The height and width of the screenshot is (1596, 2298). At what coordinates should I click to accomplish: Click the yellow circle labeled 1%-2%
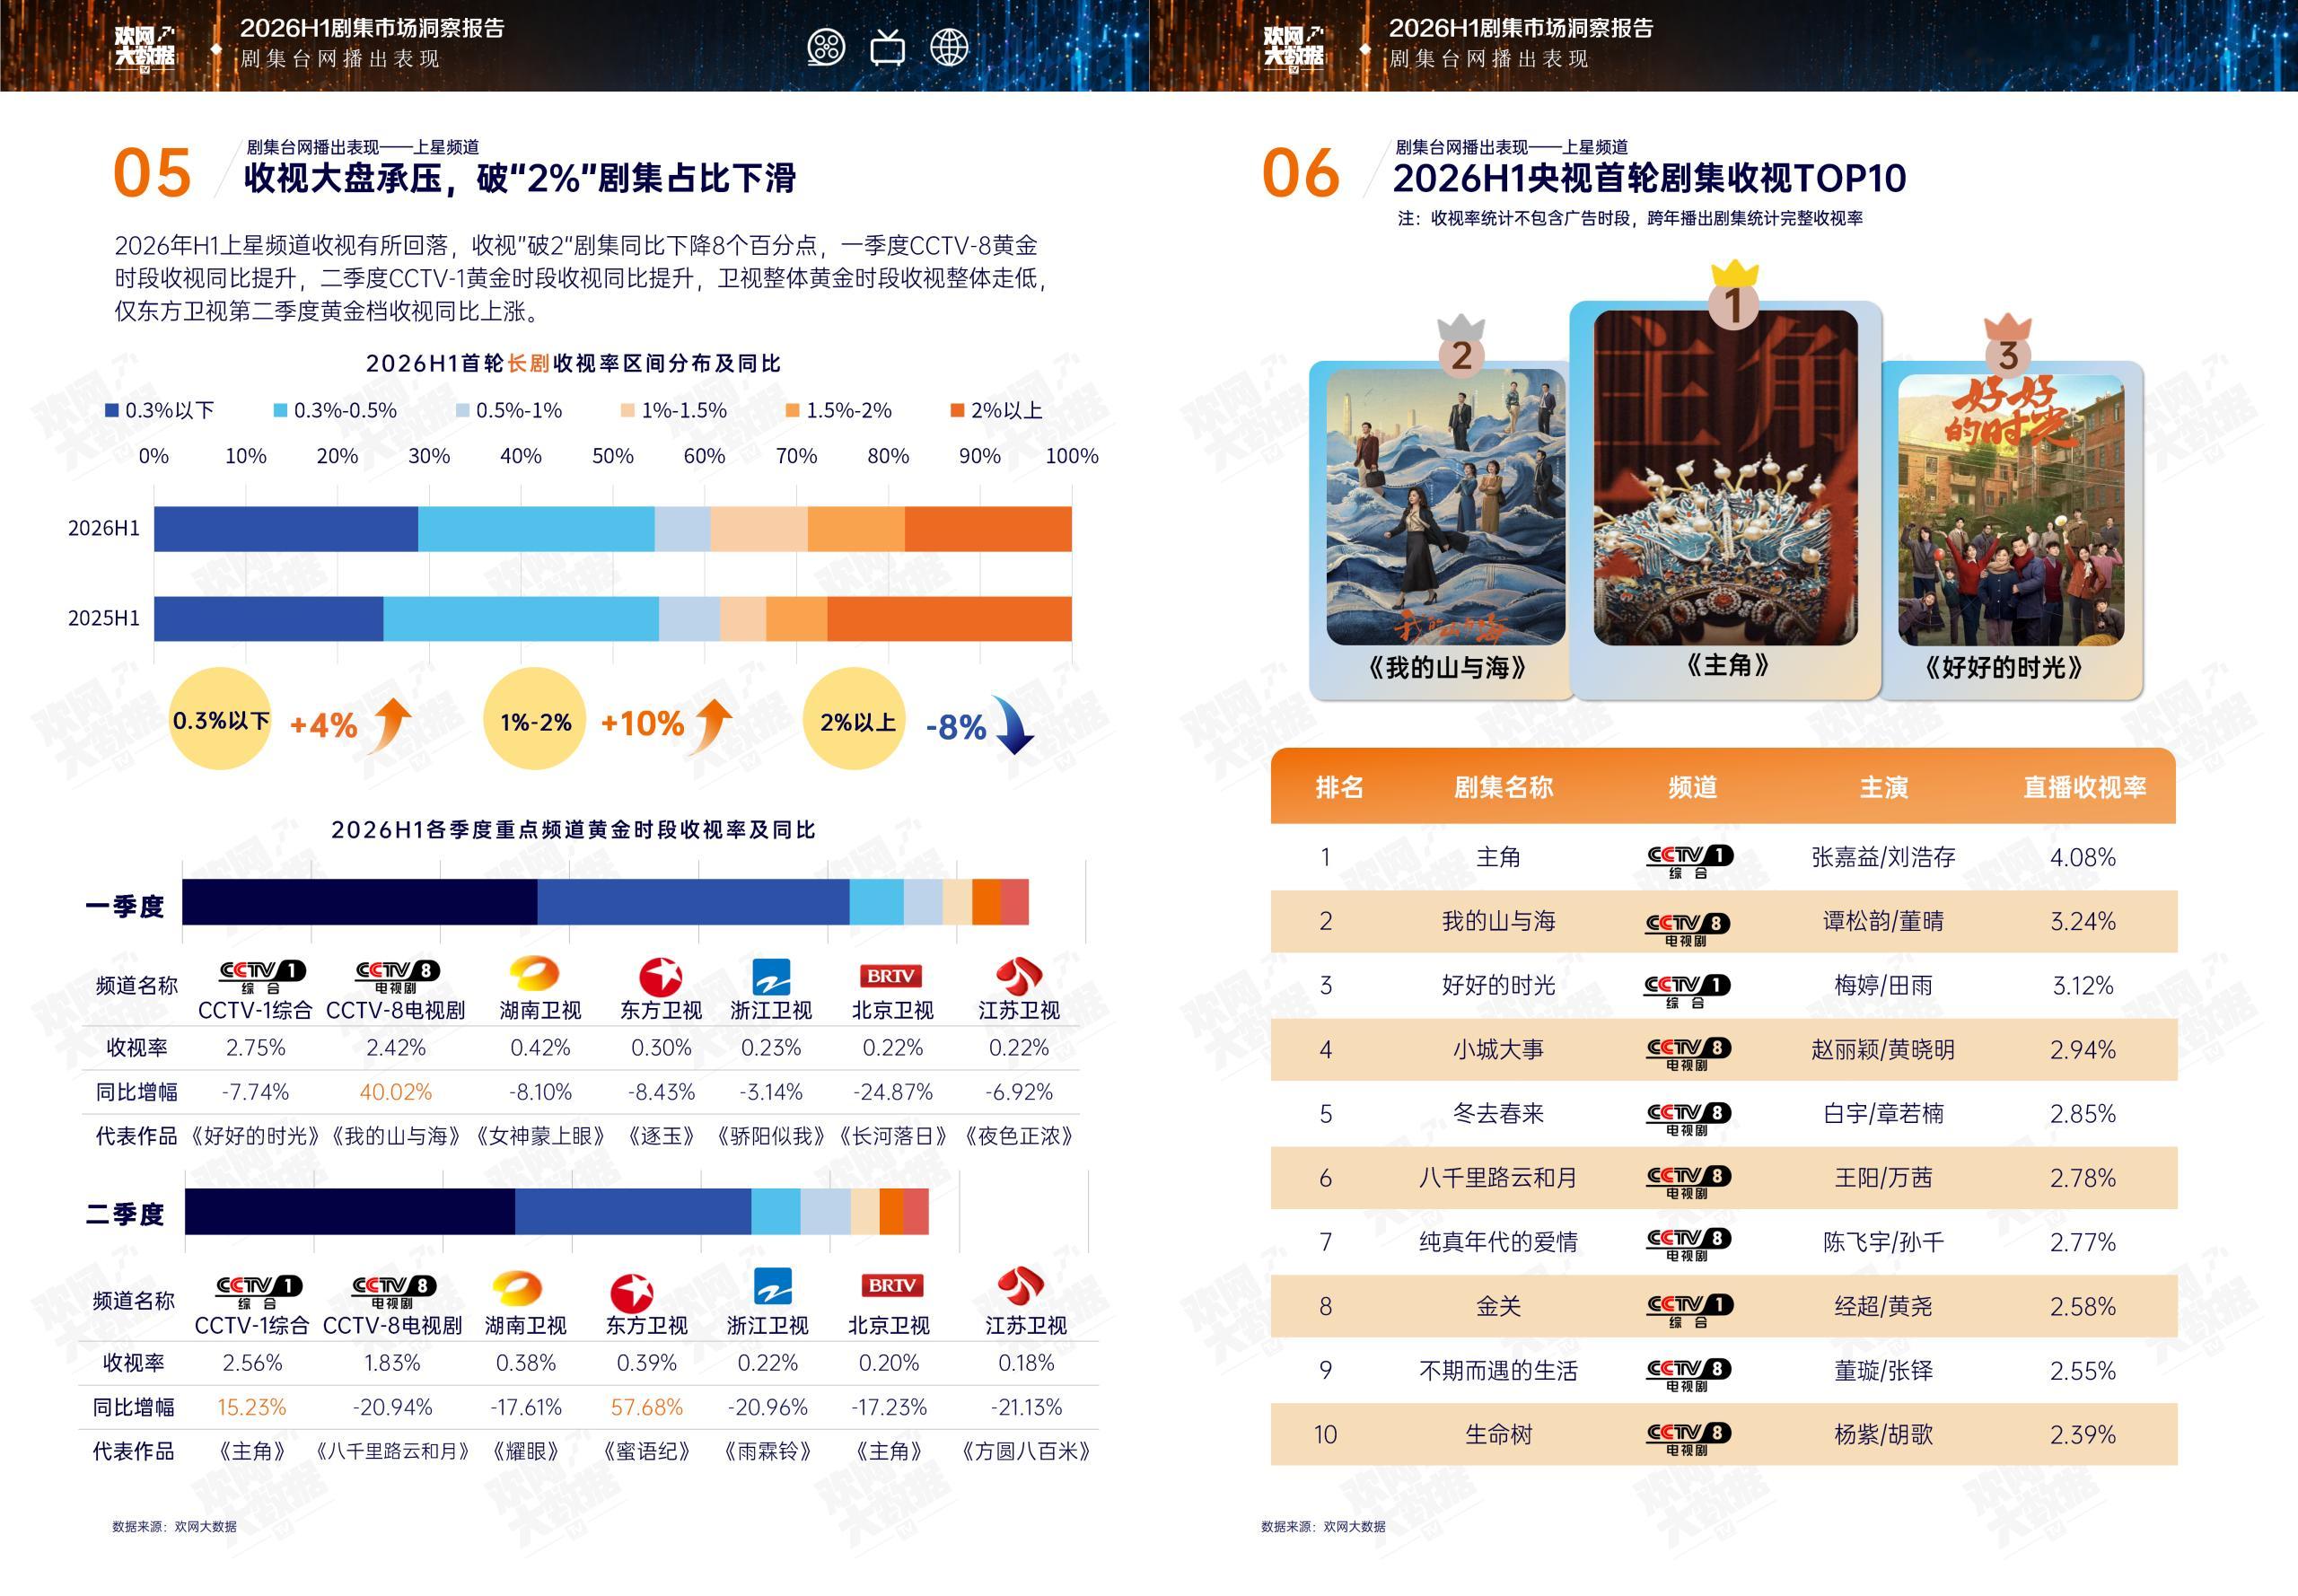tap(535, 719)
